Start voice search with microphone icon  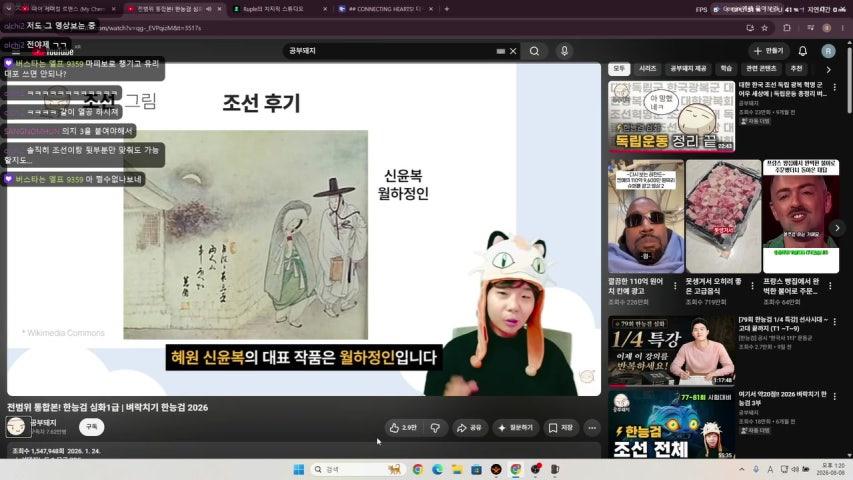click(x=564, y=51)
